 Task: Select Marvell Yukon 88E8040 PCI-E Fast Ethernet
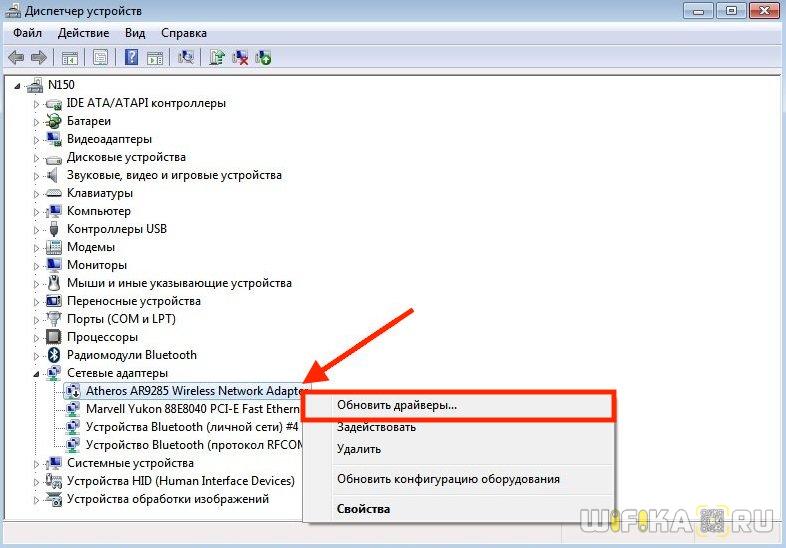(x=192, y=409)
